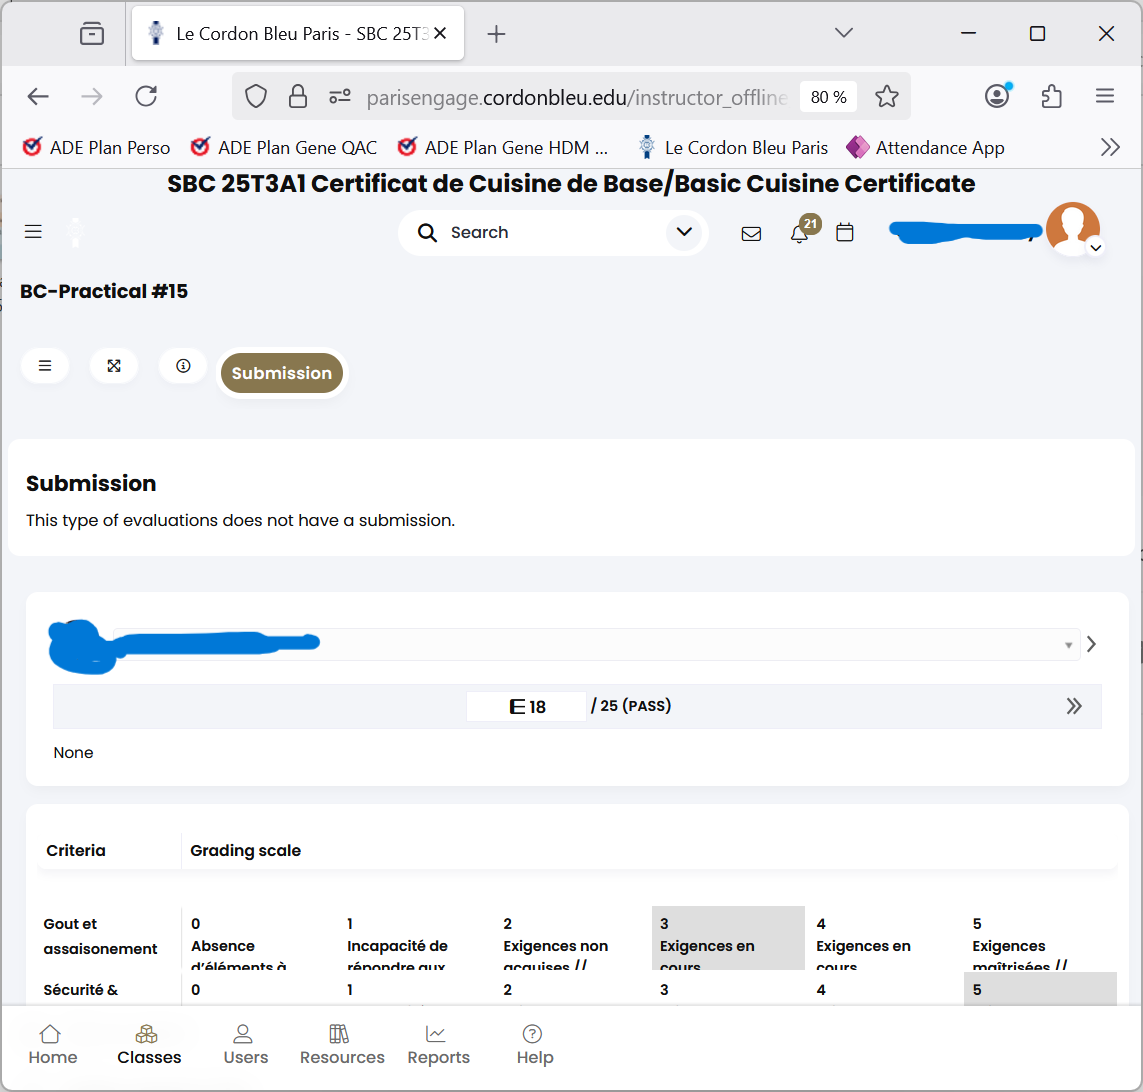This screenshot has width=1143, height=1092.
Task: Select score 1 for Gout et assaisonnement
Action: 416,939
